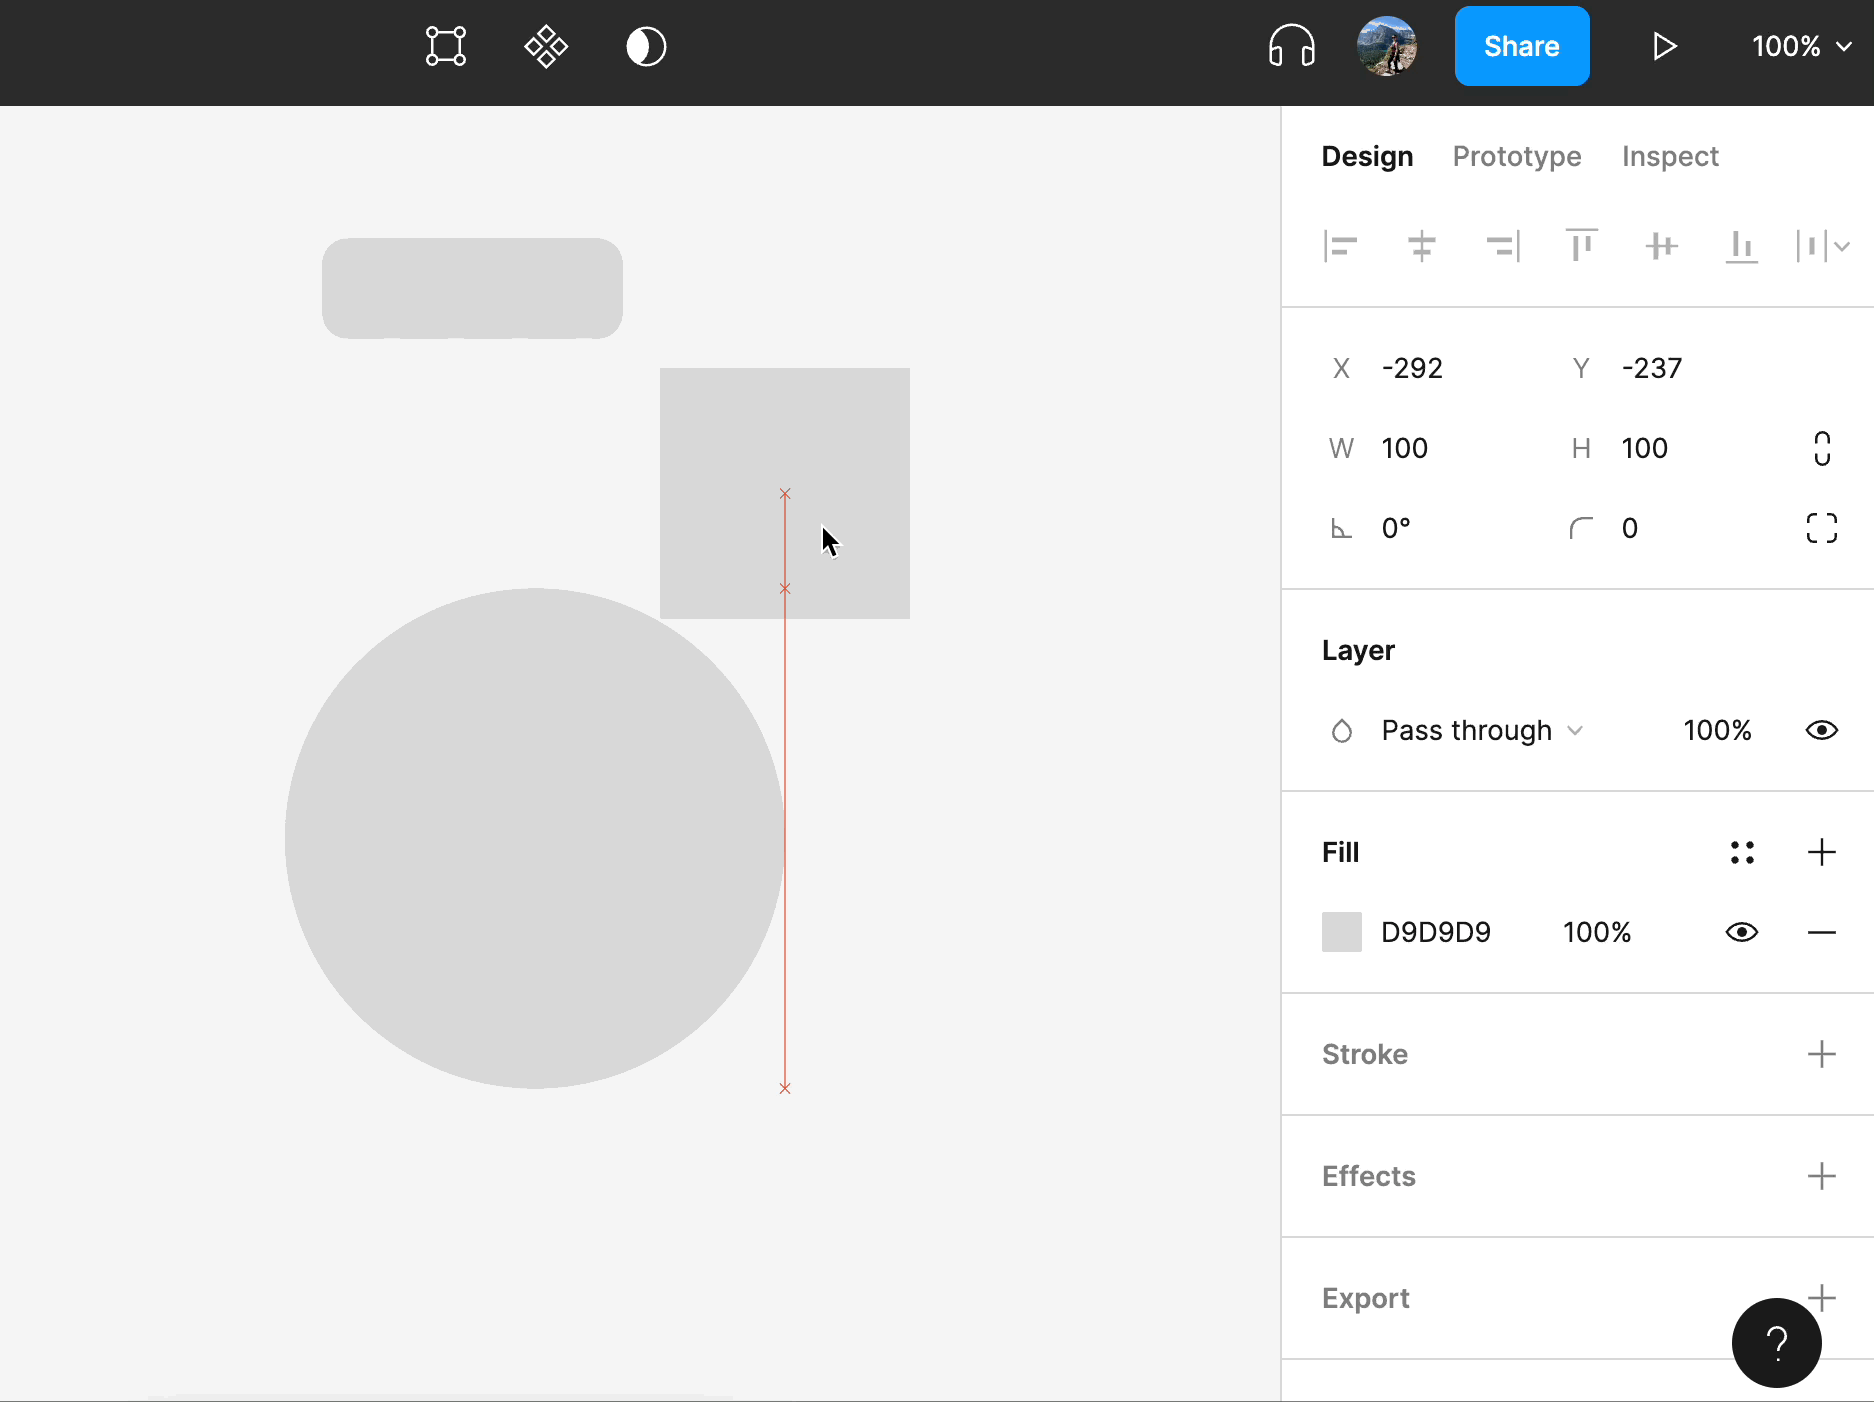This screenshot has height=1402, width=1874.
Task: Start audio conversation with headphones icon
Action: (x=1291, y=46)
